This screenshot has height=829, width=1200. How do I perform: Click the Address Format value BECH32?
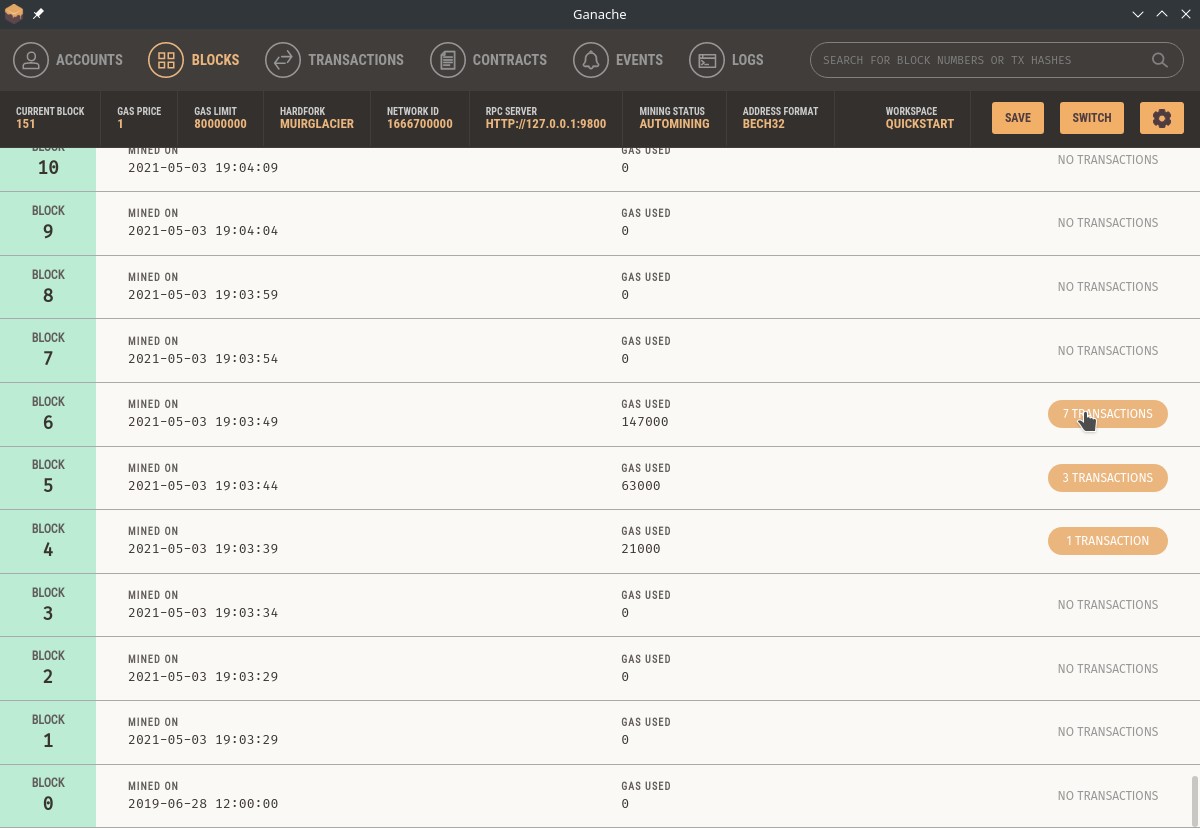tap(764, 124)
